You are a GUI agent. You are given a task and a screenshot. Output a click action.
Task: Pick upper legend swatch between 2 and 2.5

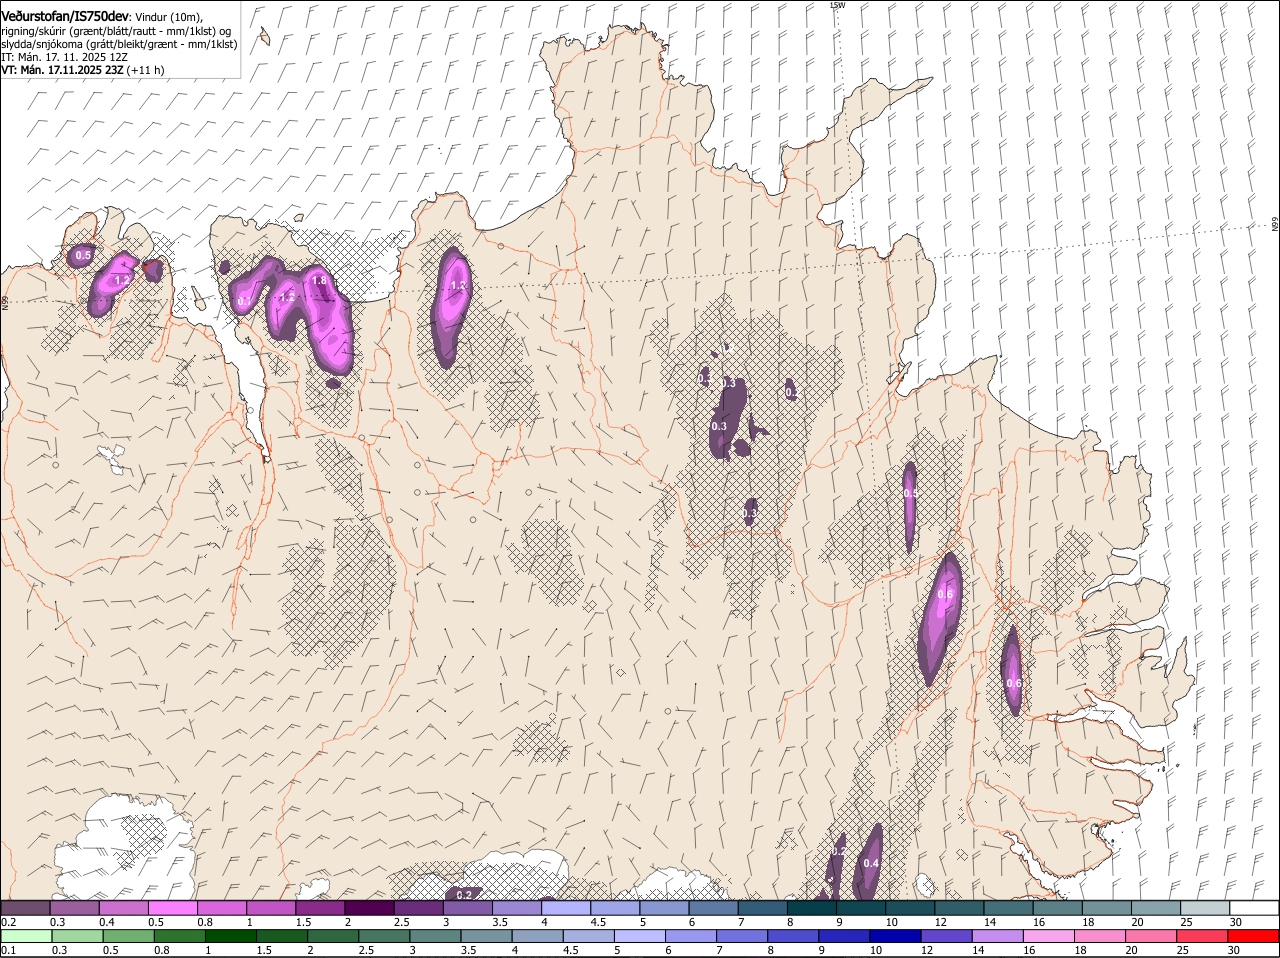[x=369, y=908]
